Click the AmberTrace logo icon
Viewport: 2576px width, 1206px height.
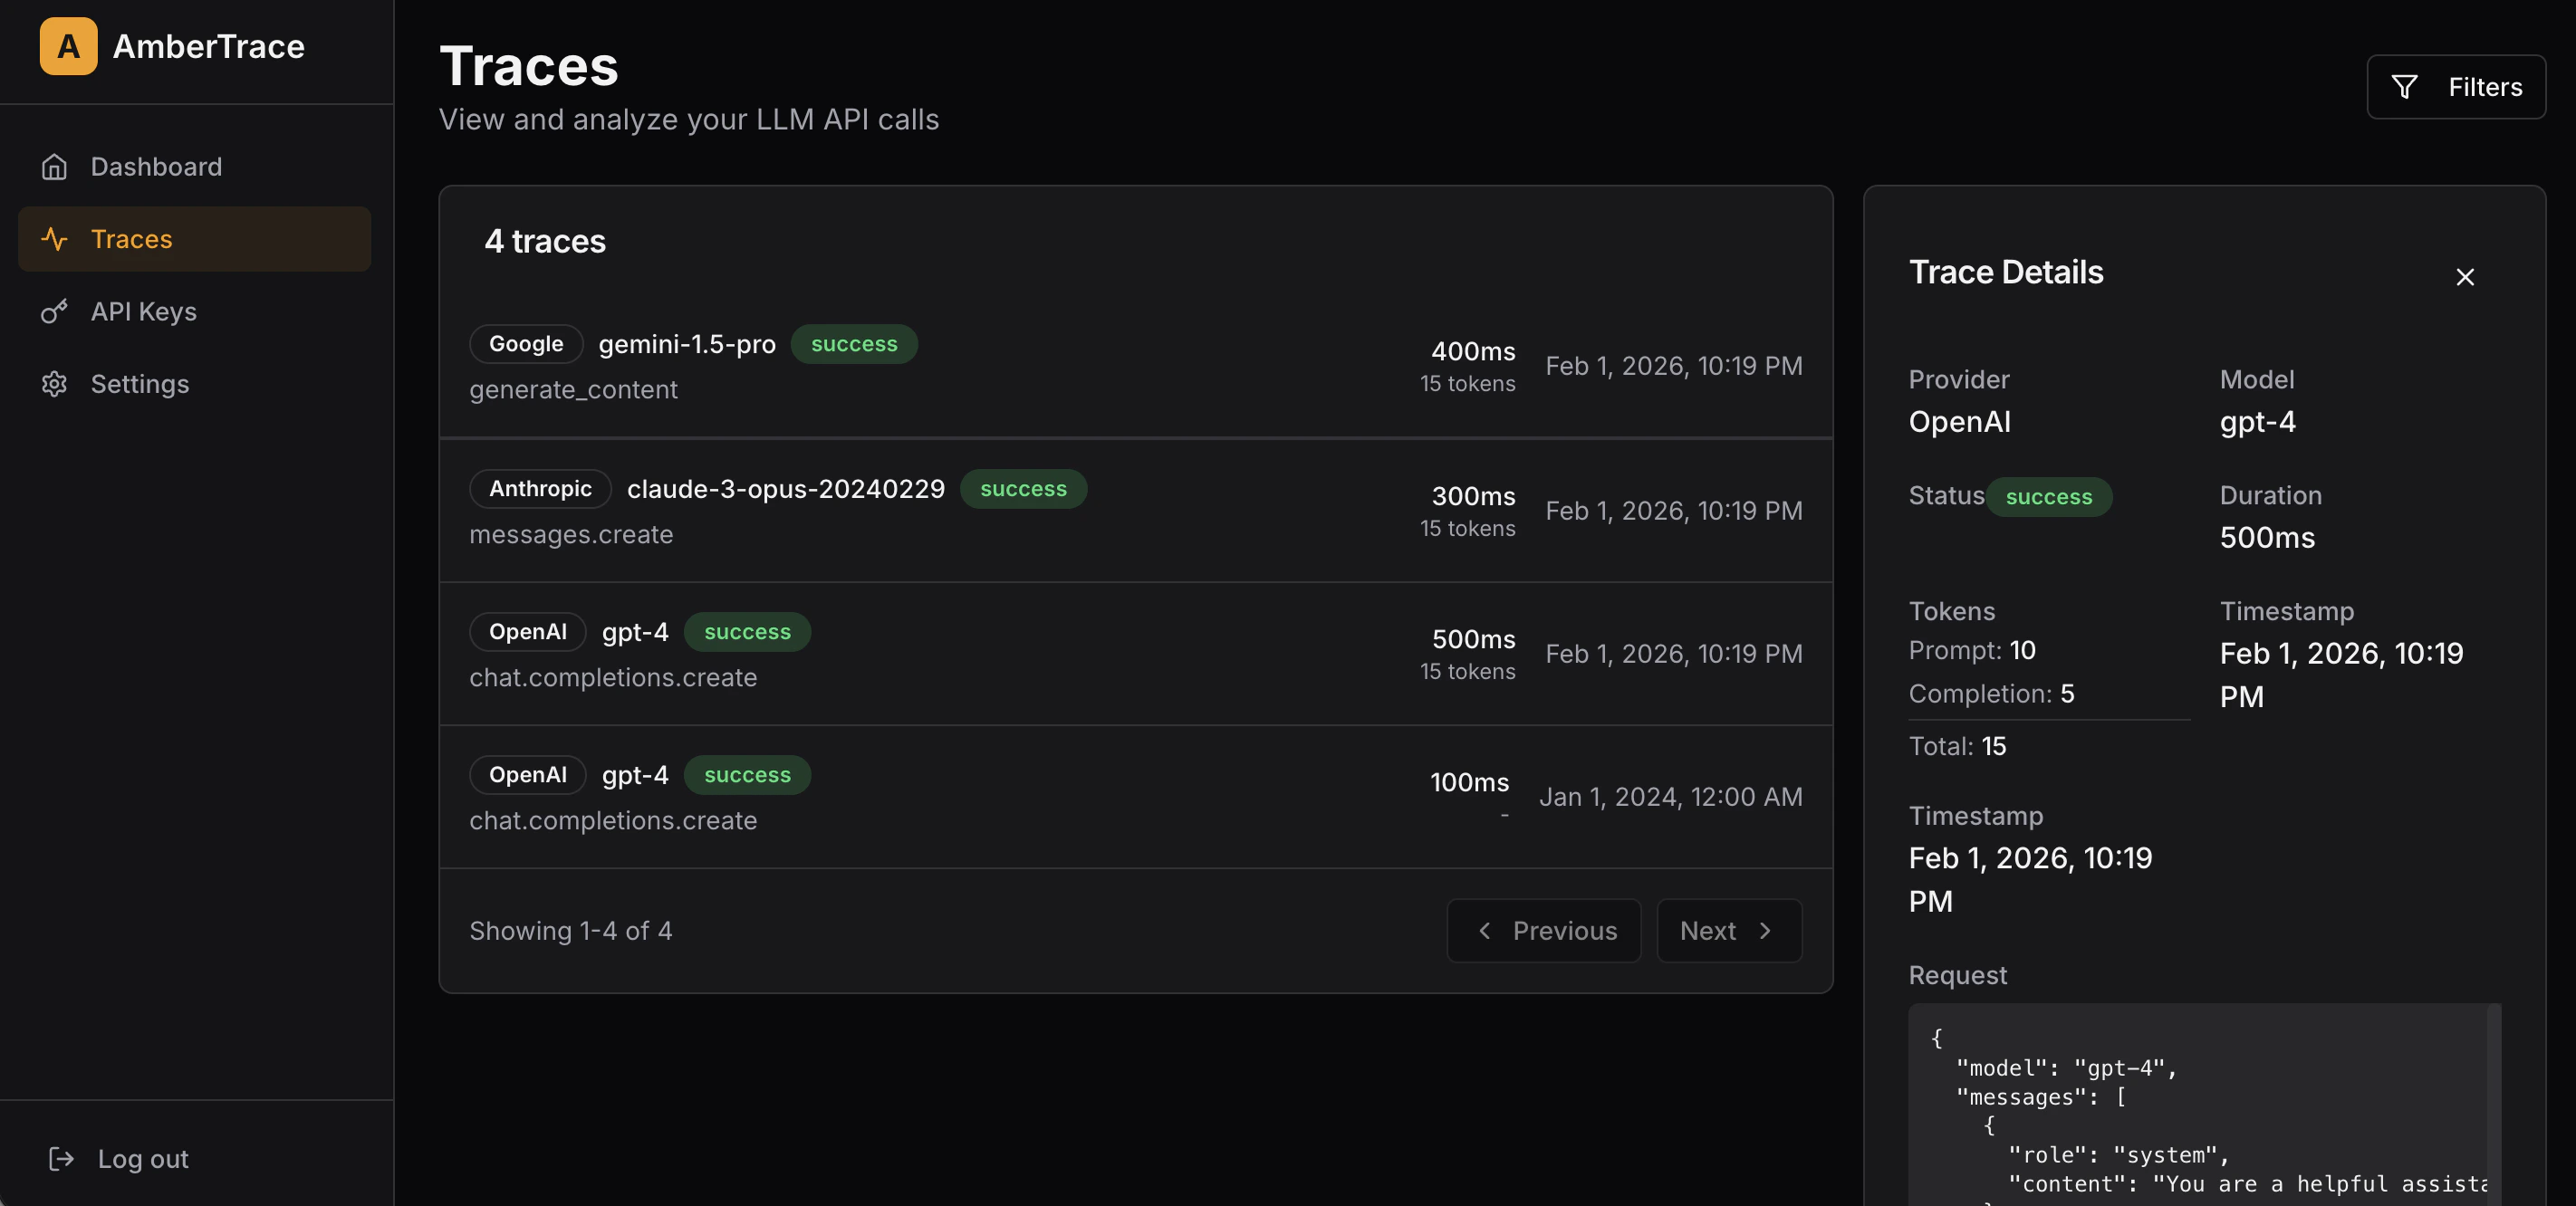[x=68, y=46]
